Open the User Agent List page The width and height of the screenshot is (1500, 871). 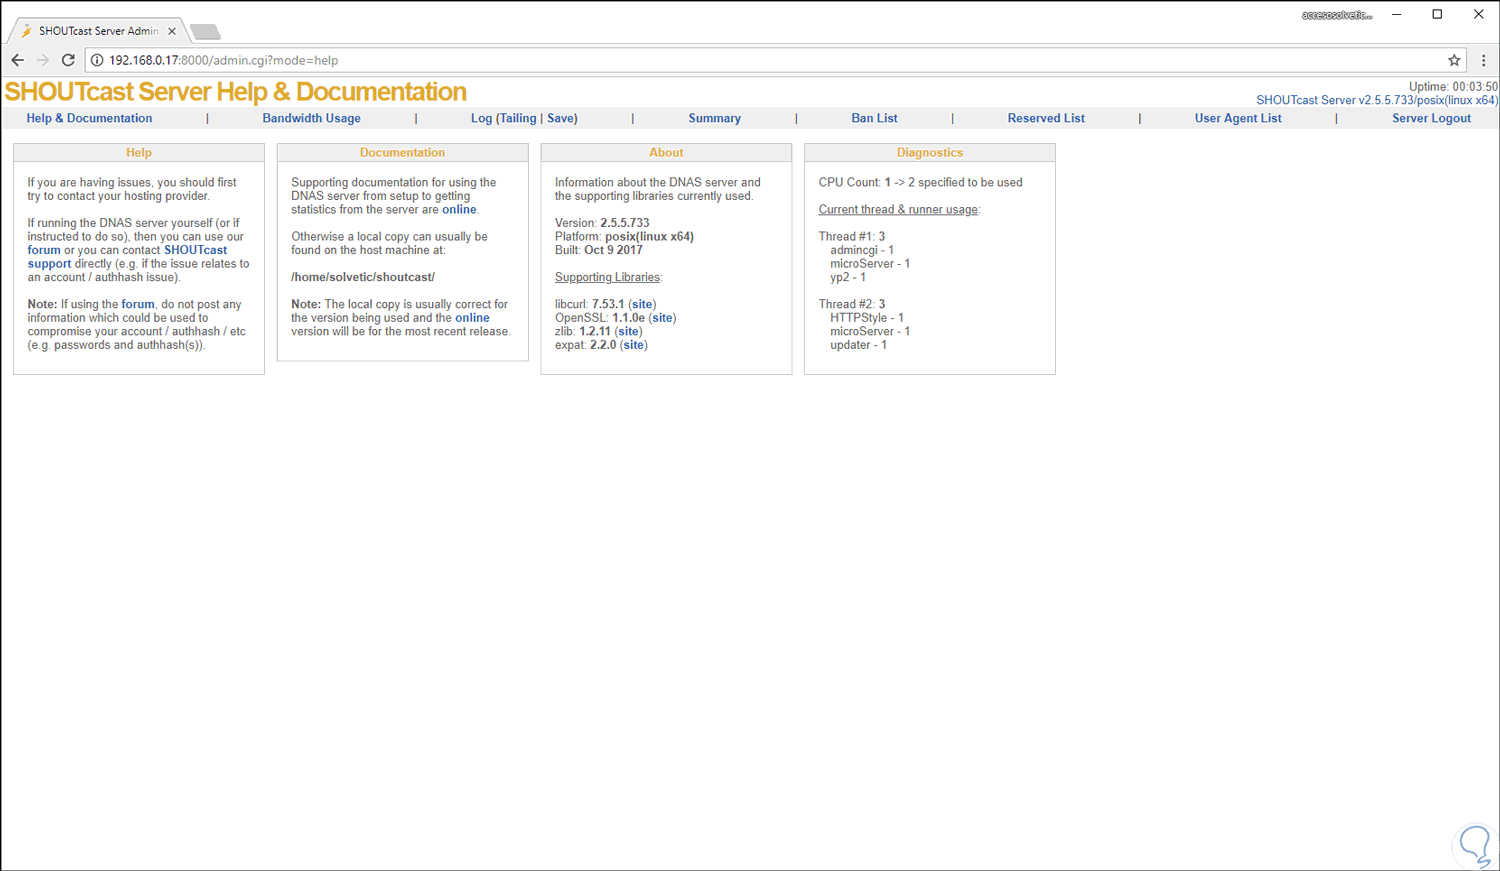(1238, 118)
